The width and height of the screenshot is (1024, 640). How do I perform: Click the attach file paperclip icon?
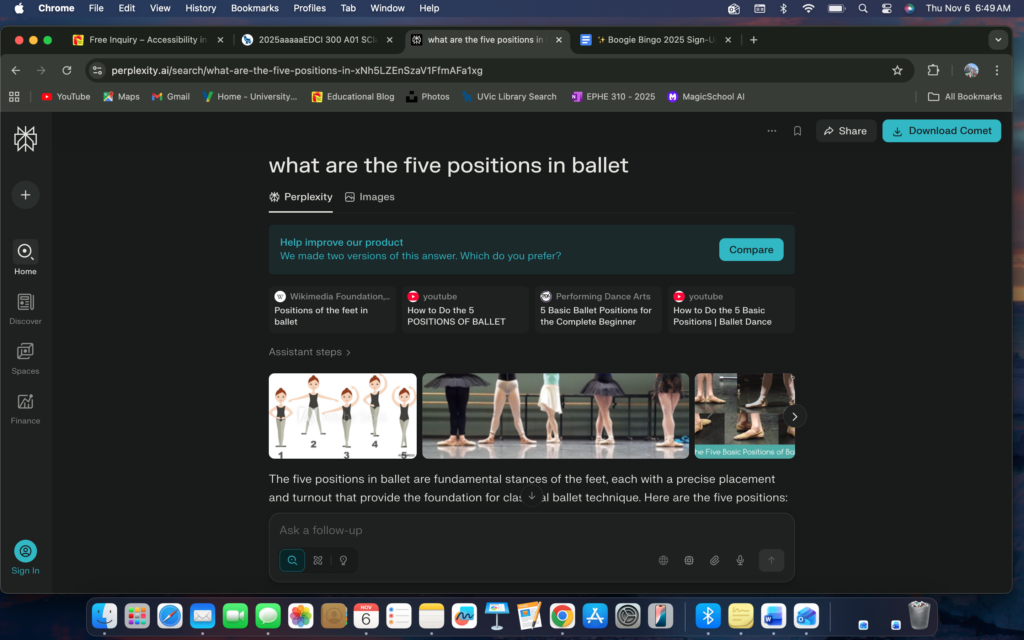[x=715, y=561]
